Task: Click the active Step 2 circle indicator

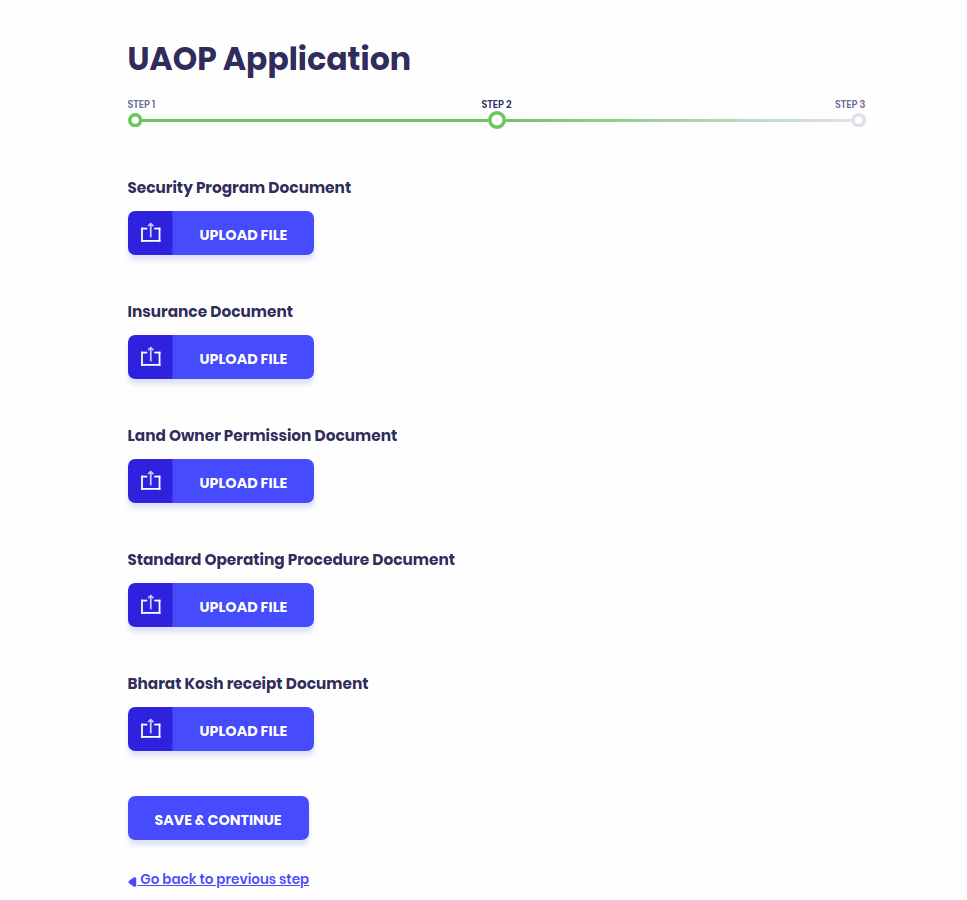Action: [x=497, y=120]
